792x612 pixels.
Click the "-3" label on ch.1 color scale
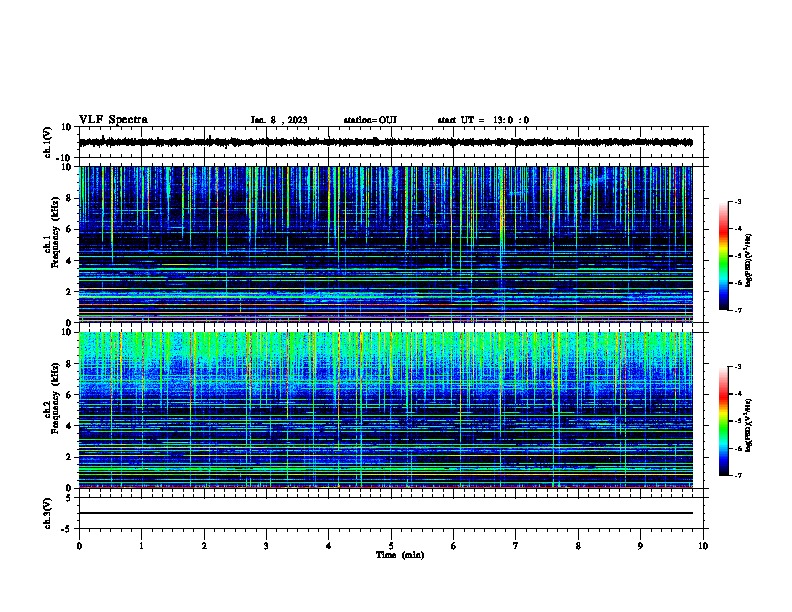[x=737, y=201]
